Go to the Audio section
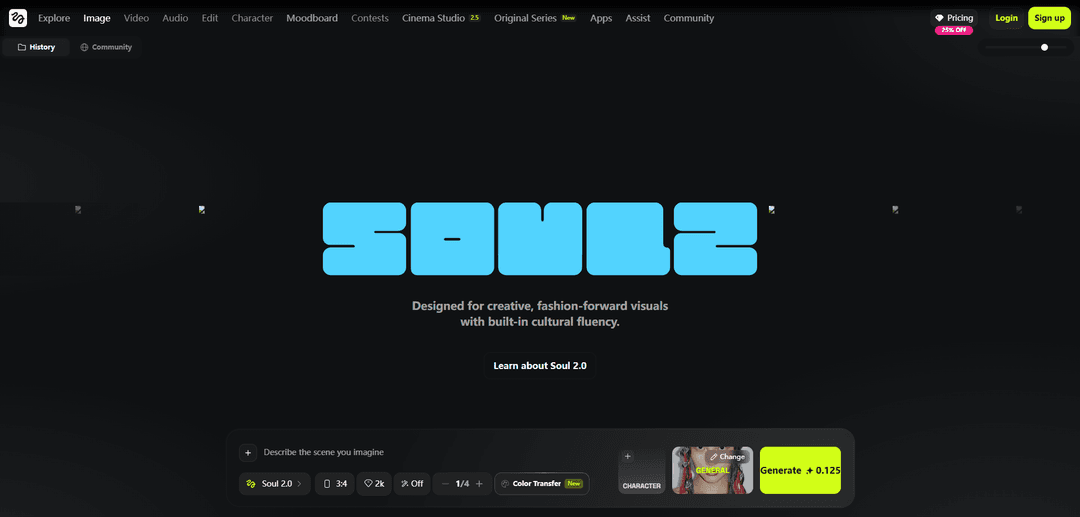 (x=175, y=19)
